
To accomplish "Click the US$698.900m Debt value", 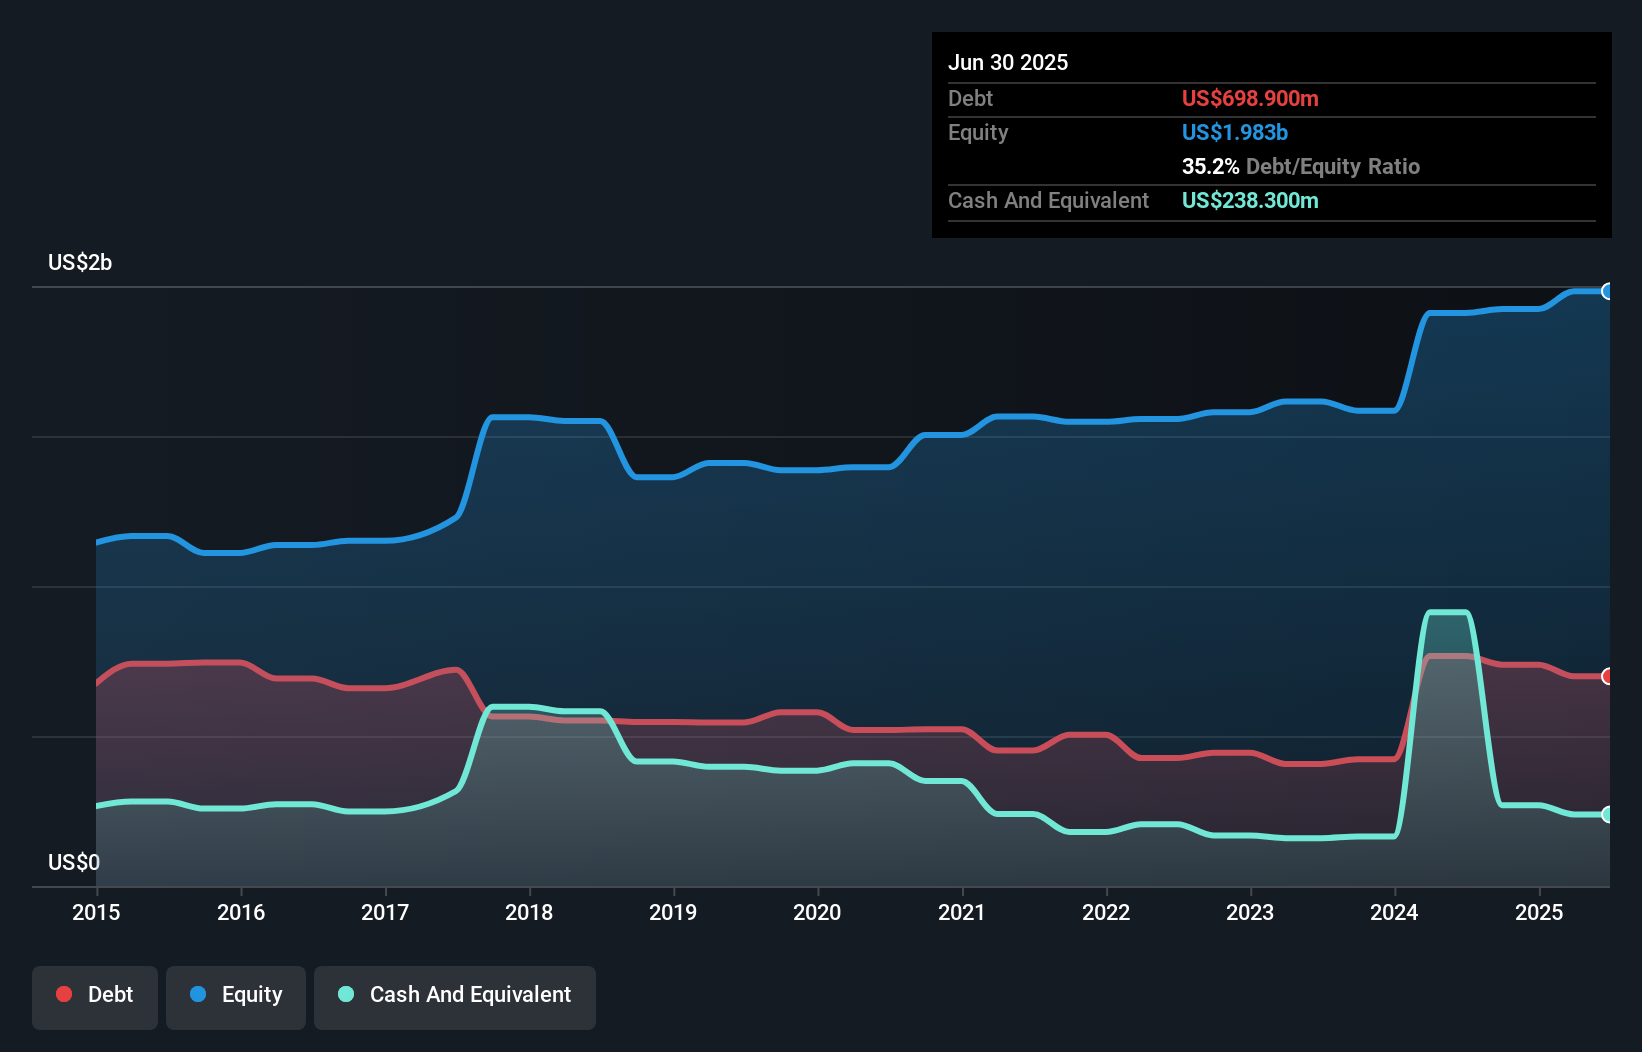I will coord(1249,99).
